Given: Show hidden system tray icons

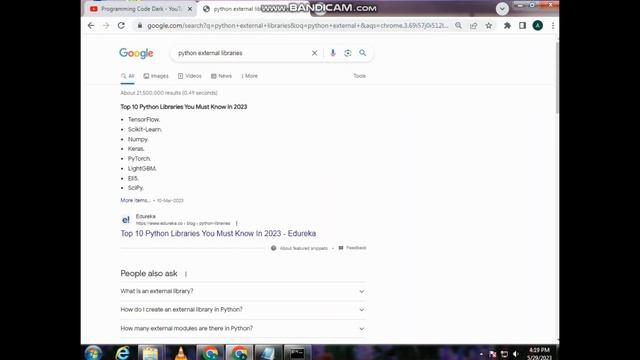Looking at the screenshot, I should coord(481,354).
